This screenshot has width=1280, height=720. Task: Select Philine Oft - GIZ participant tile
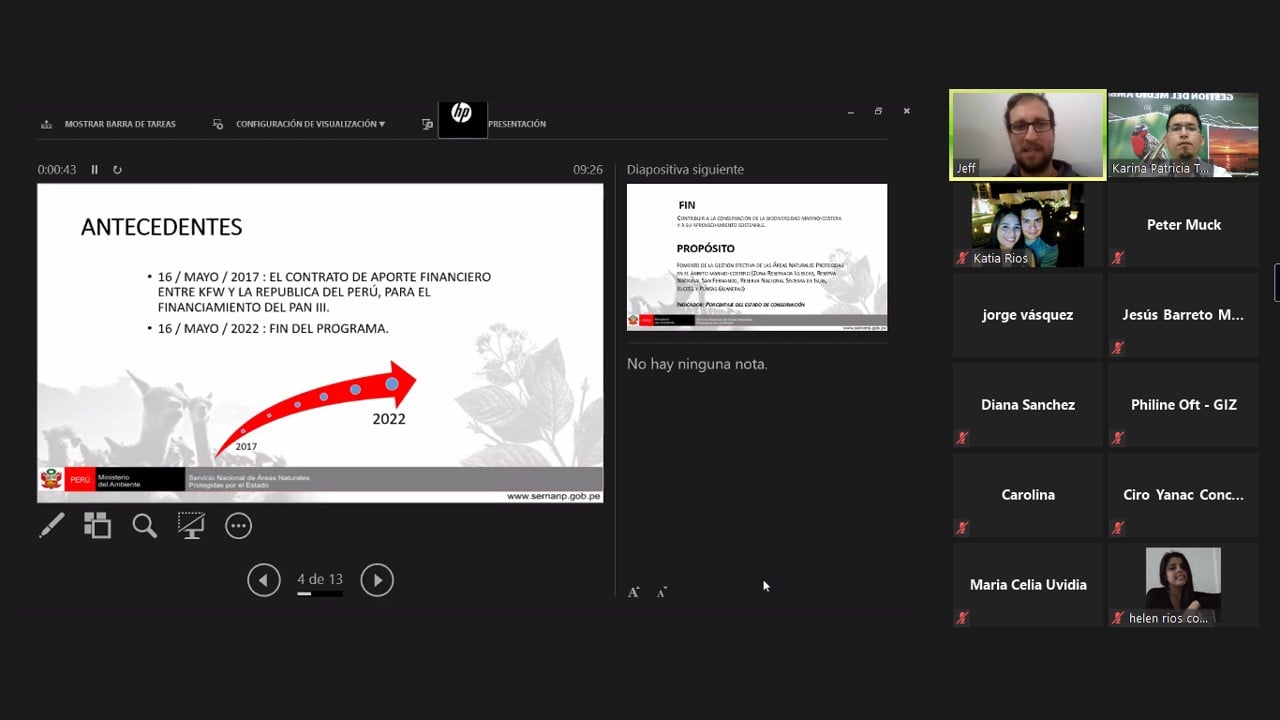pos(1183,405)
